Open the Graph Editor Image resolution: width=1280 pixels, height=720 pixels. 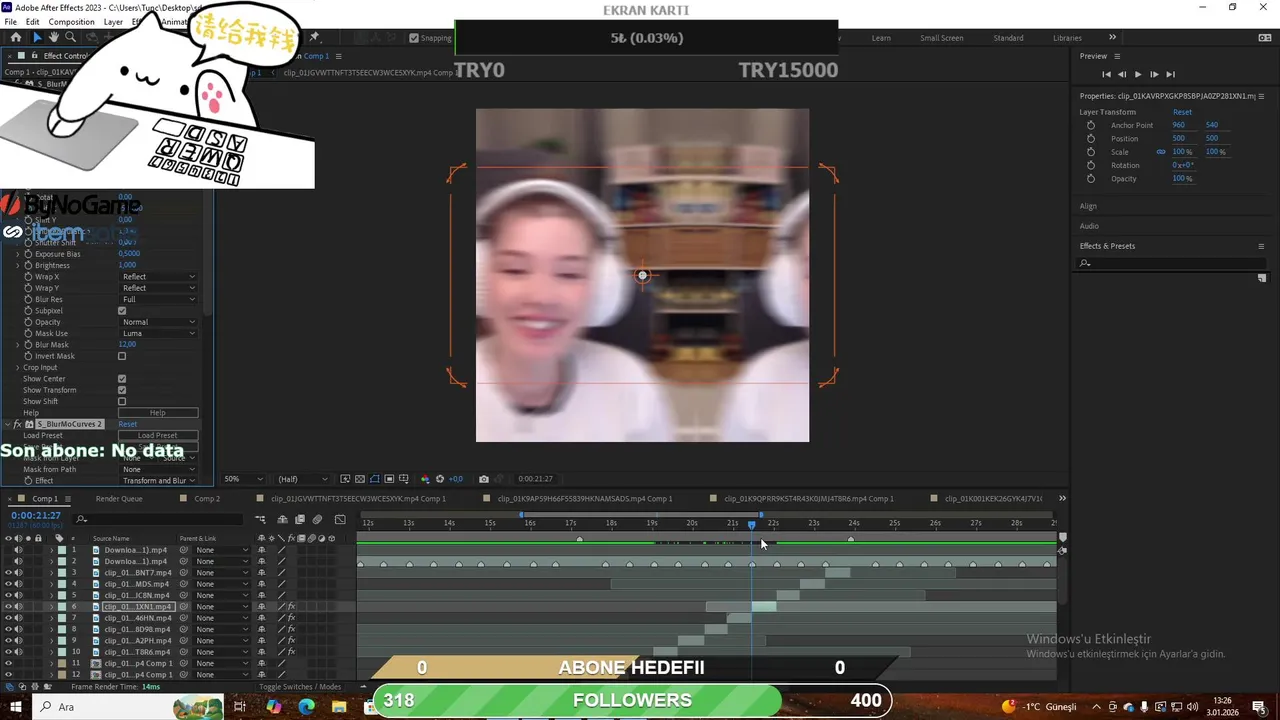(340, 519)
